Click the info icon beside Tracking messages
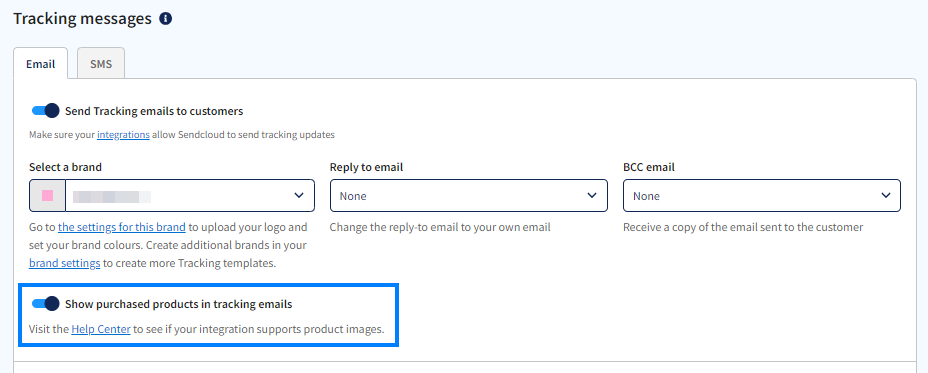 click(x=166, y=19)
